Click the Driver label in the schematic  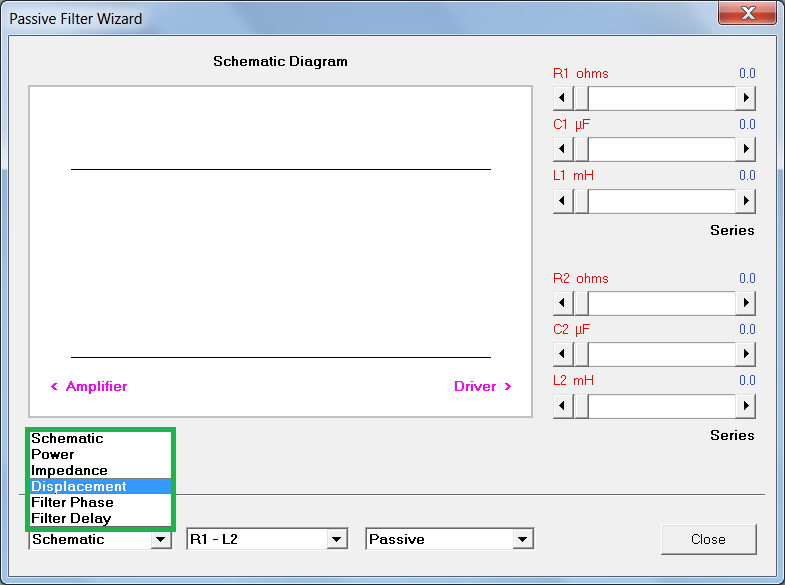(475, 386)
